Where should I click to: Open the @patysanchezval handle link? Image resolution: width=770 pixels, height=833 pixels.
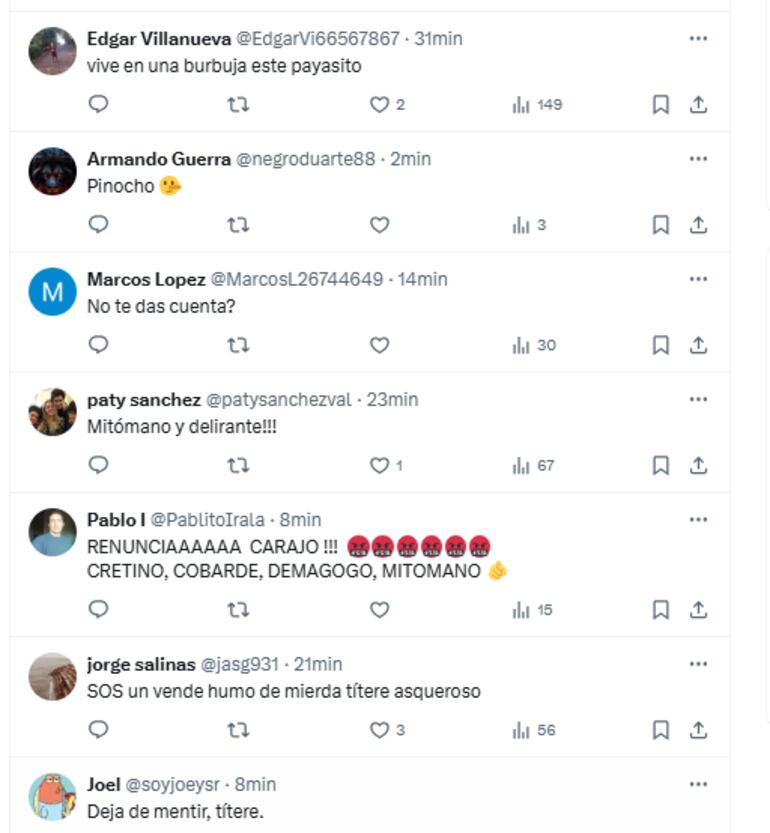[x=278, y=399]
